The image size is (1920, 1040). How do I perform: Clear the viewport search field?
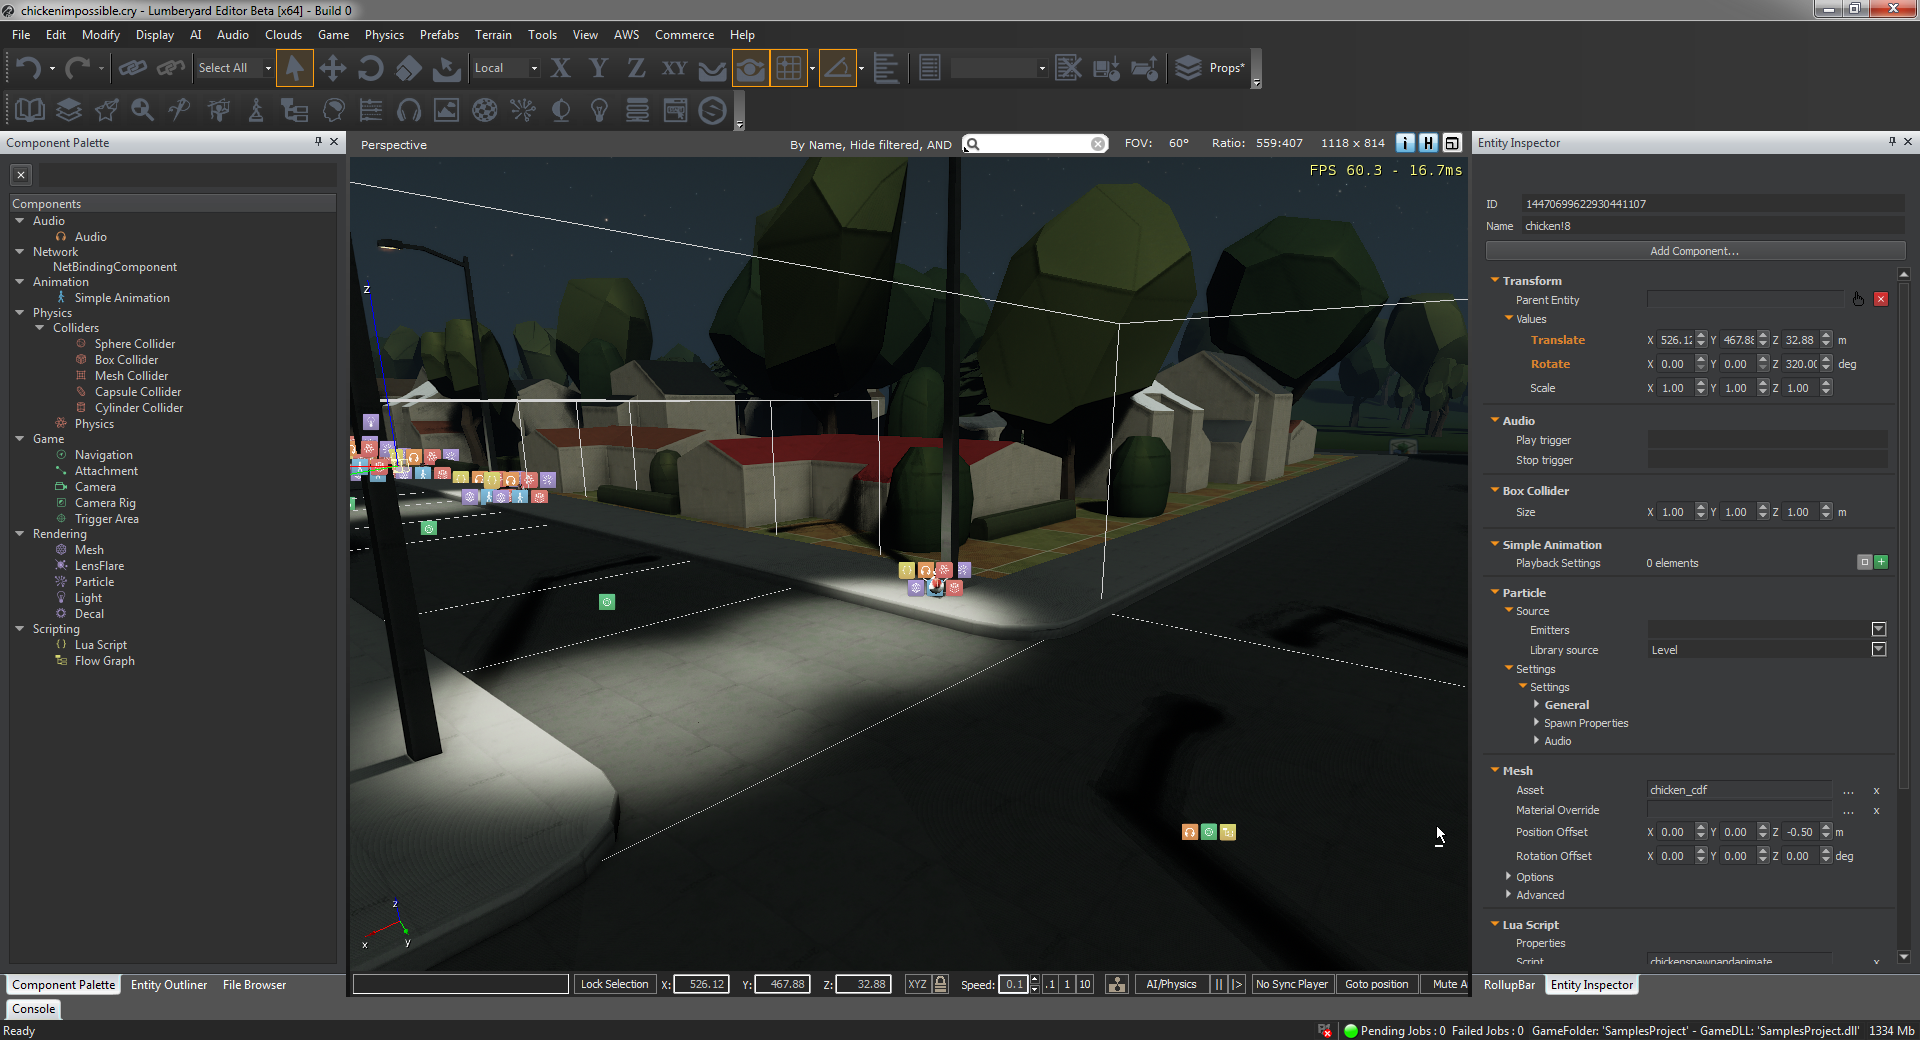pos(1098,144)
